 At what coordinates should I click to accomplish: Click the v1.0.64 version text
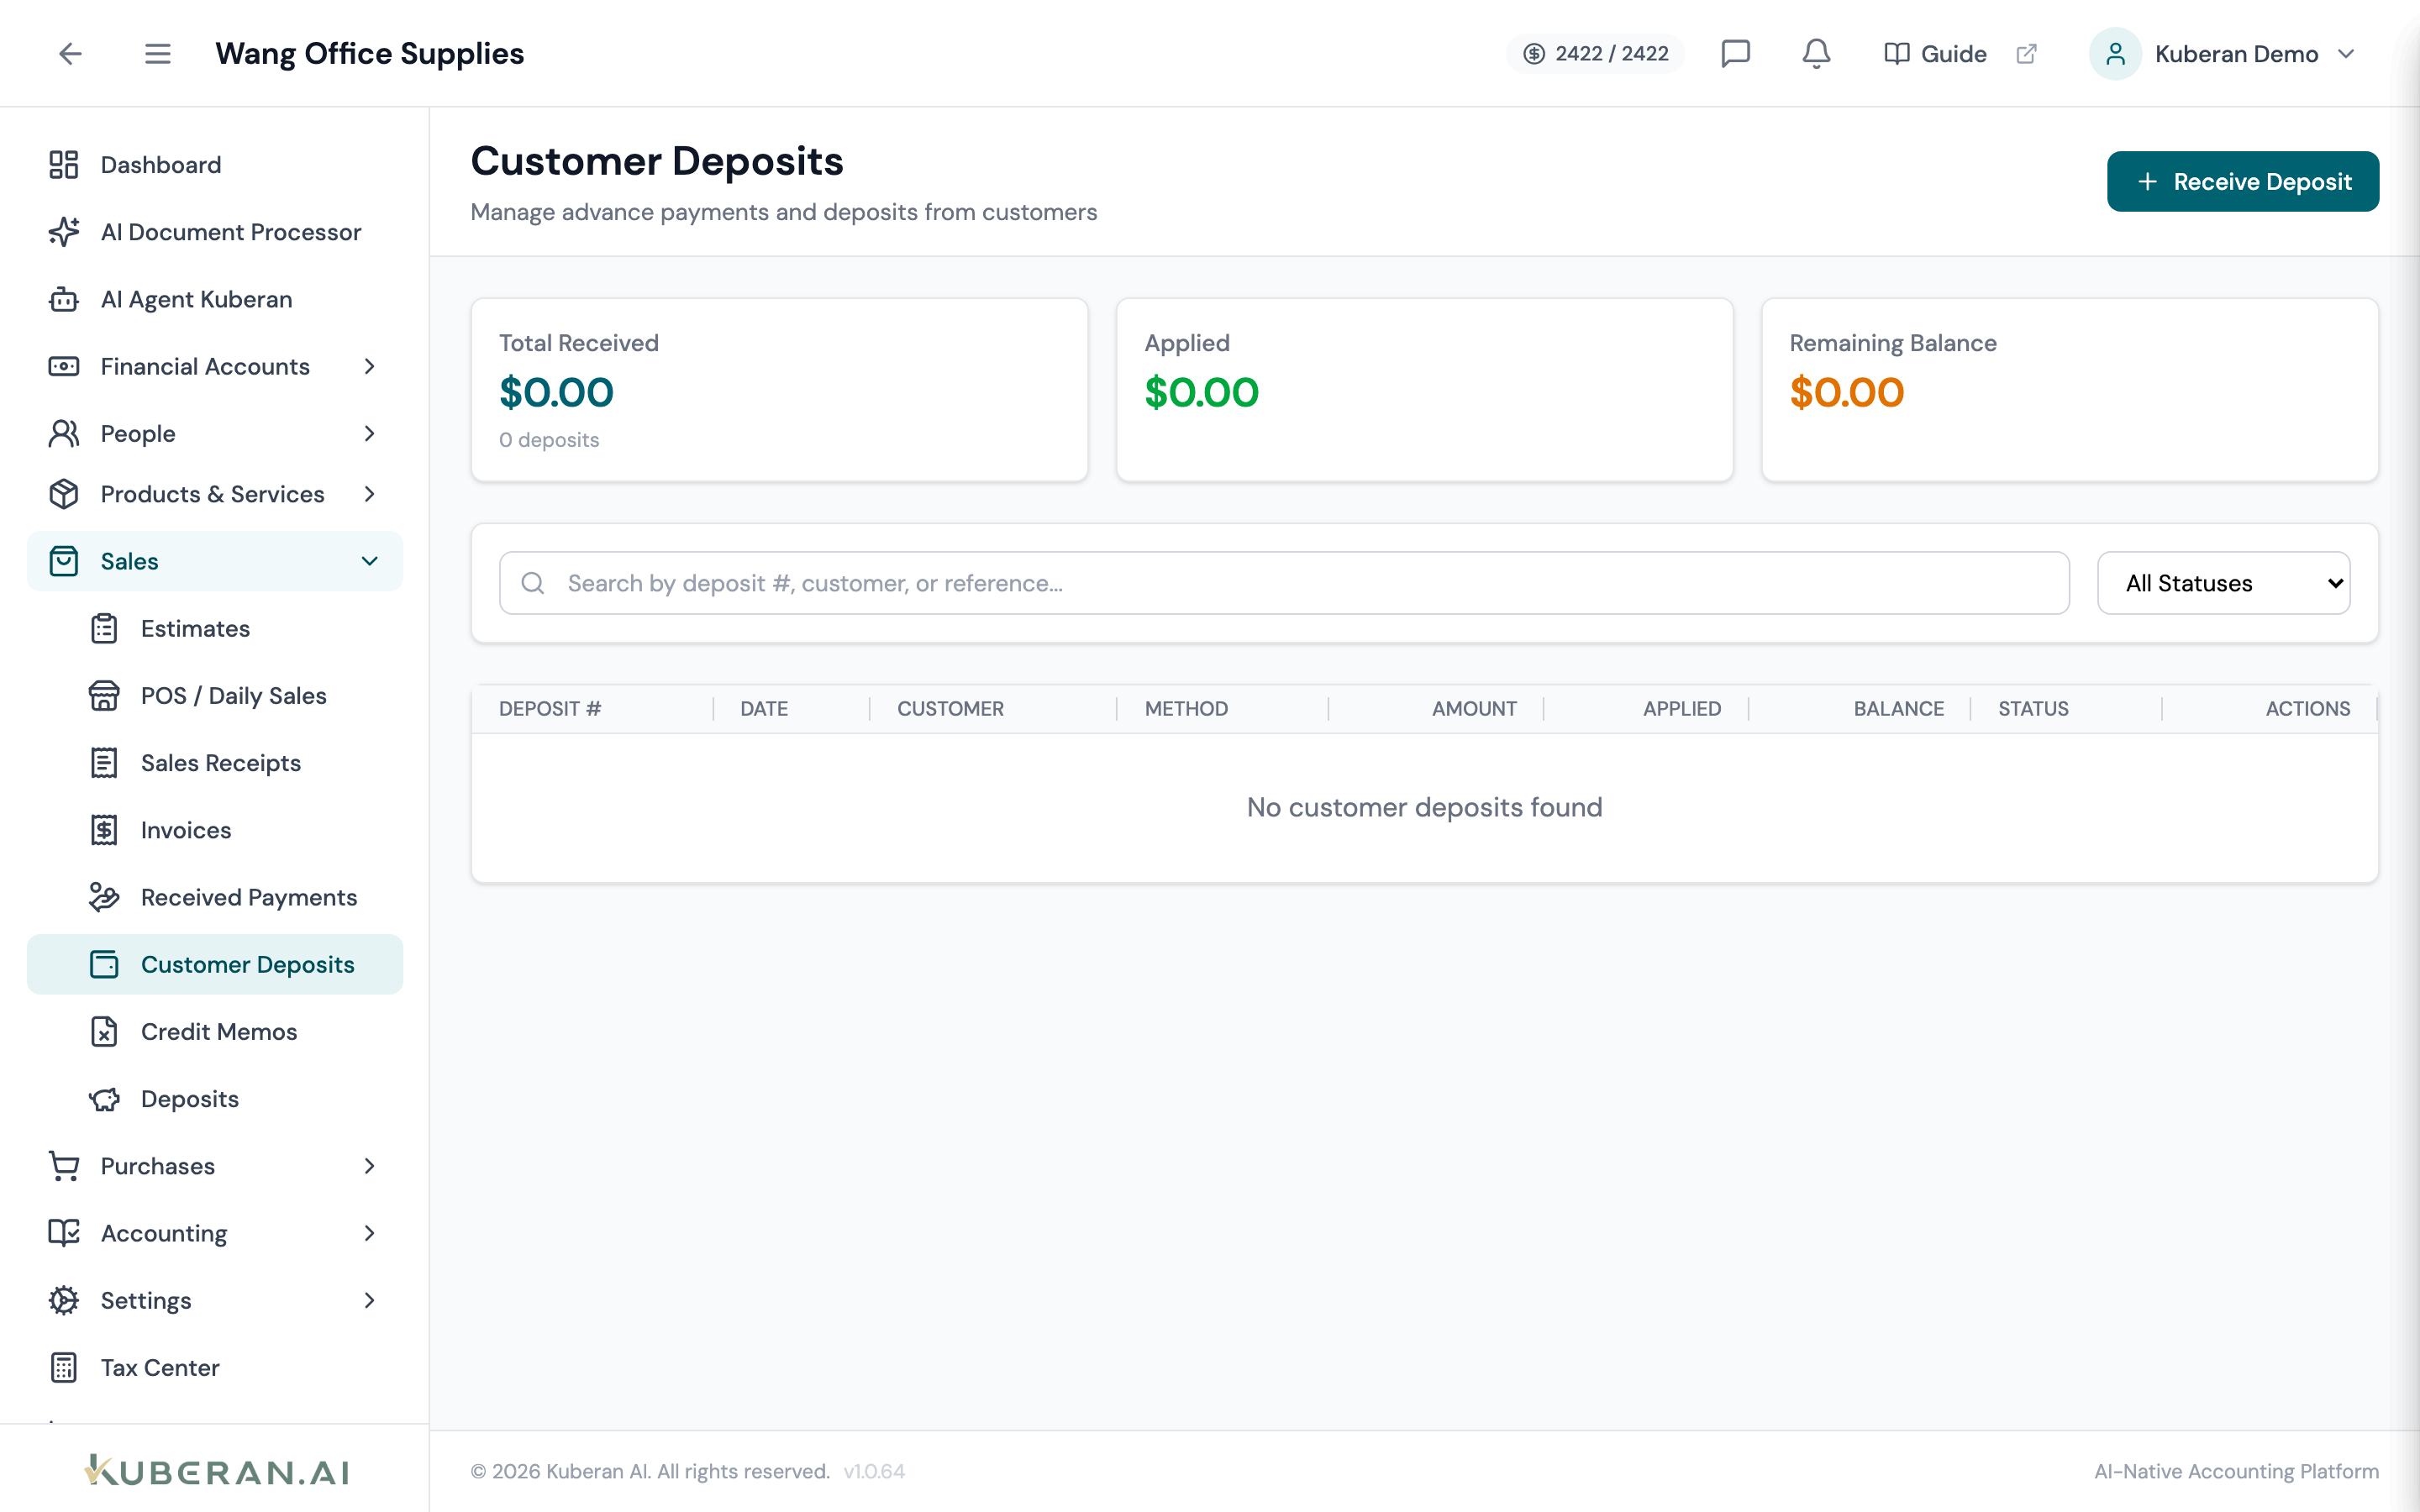[x=874, y=1471]
